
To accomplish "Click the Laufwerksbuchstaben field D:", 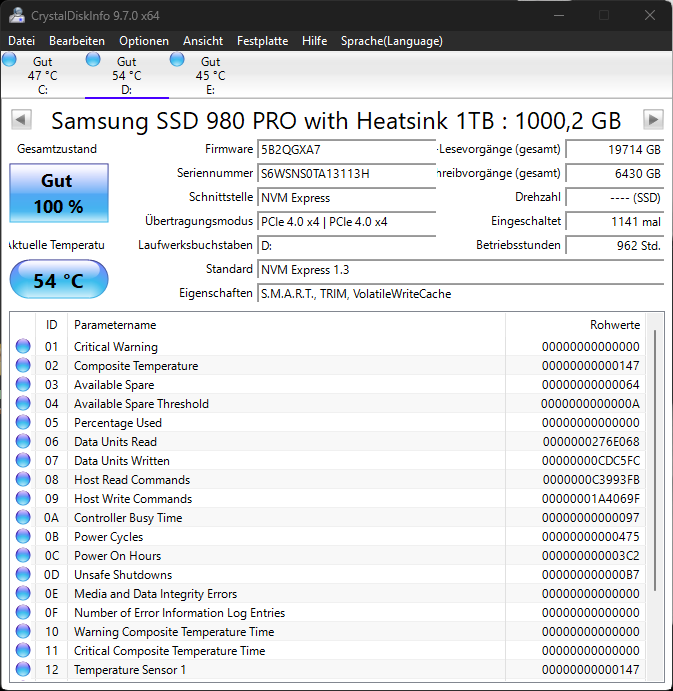I will (x=346, y=245).
